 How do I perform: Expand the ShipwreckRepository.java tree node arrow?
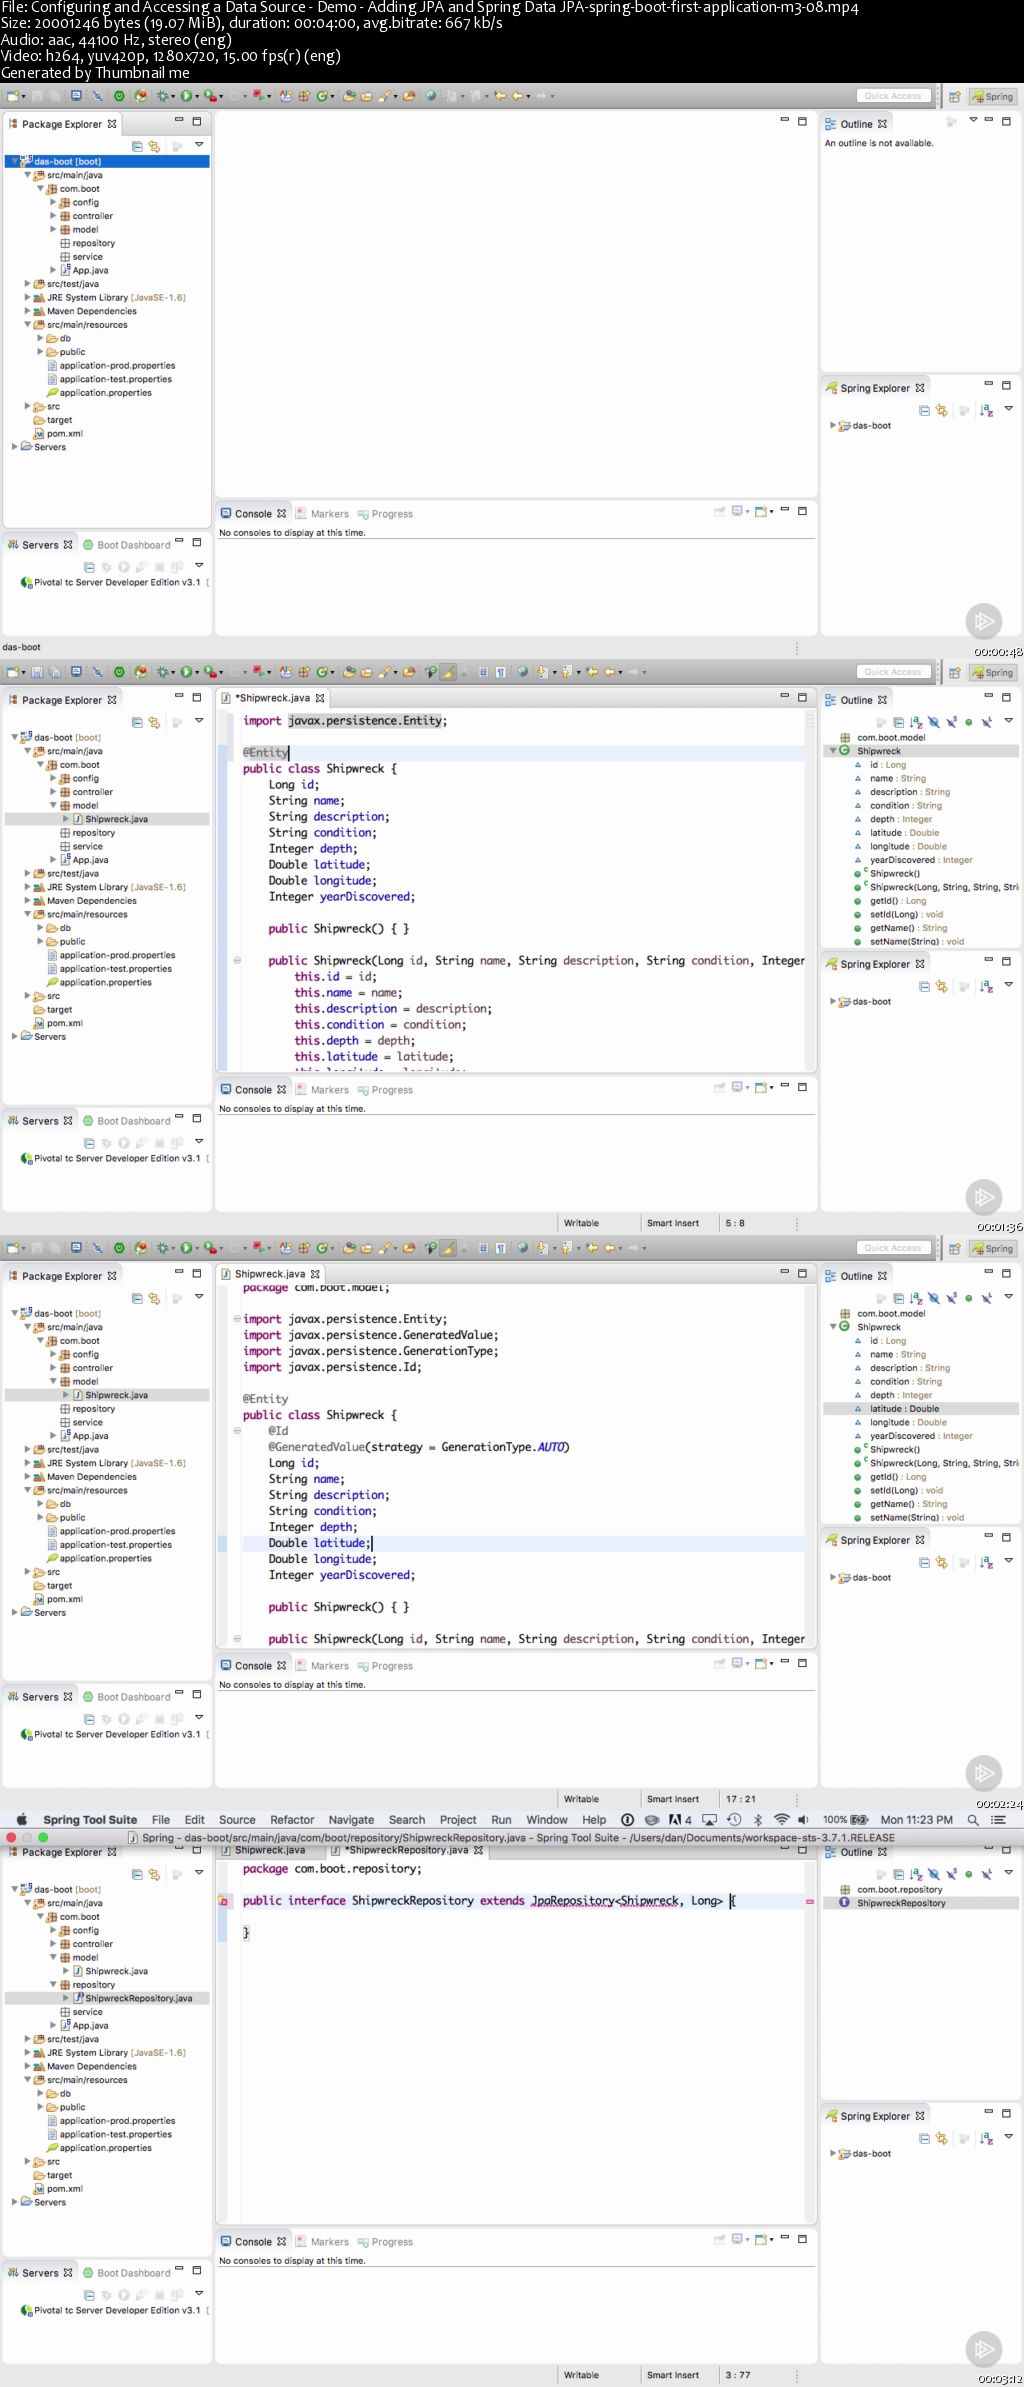pyautogui.click(x=66, y=1998)
